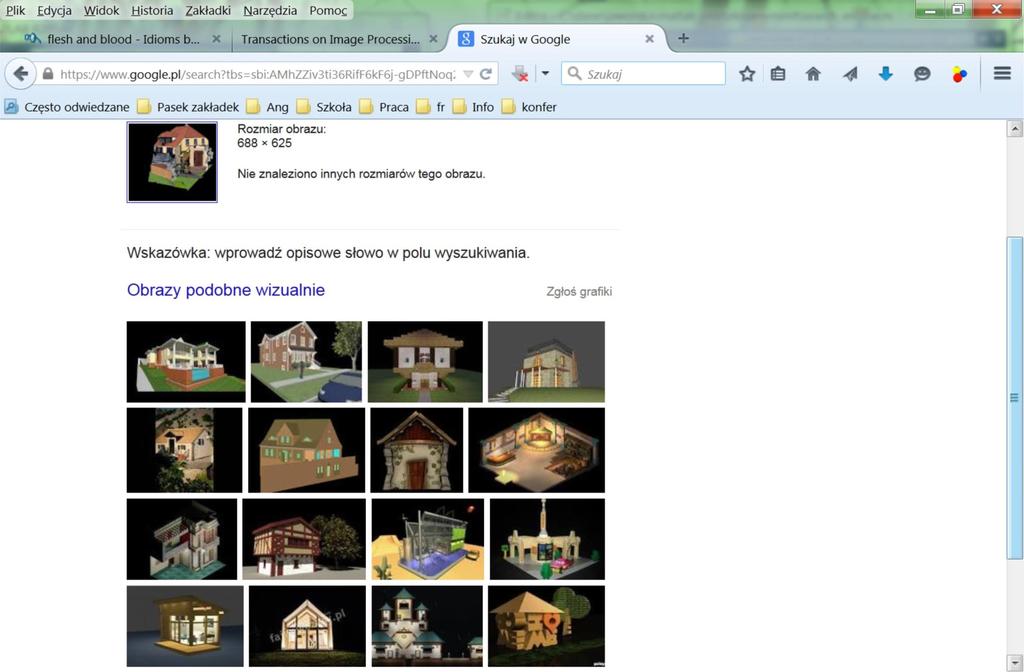Expand the dropdown arrow beside blocked download icon
Screen dimensions: 1024x672
[x=545, y=74]
